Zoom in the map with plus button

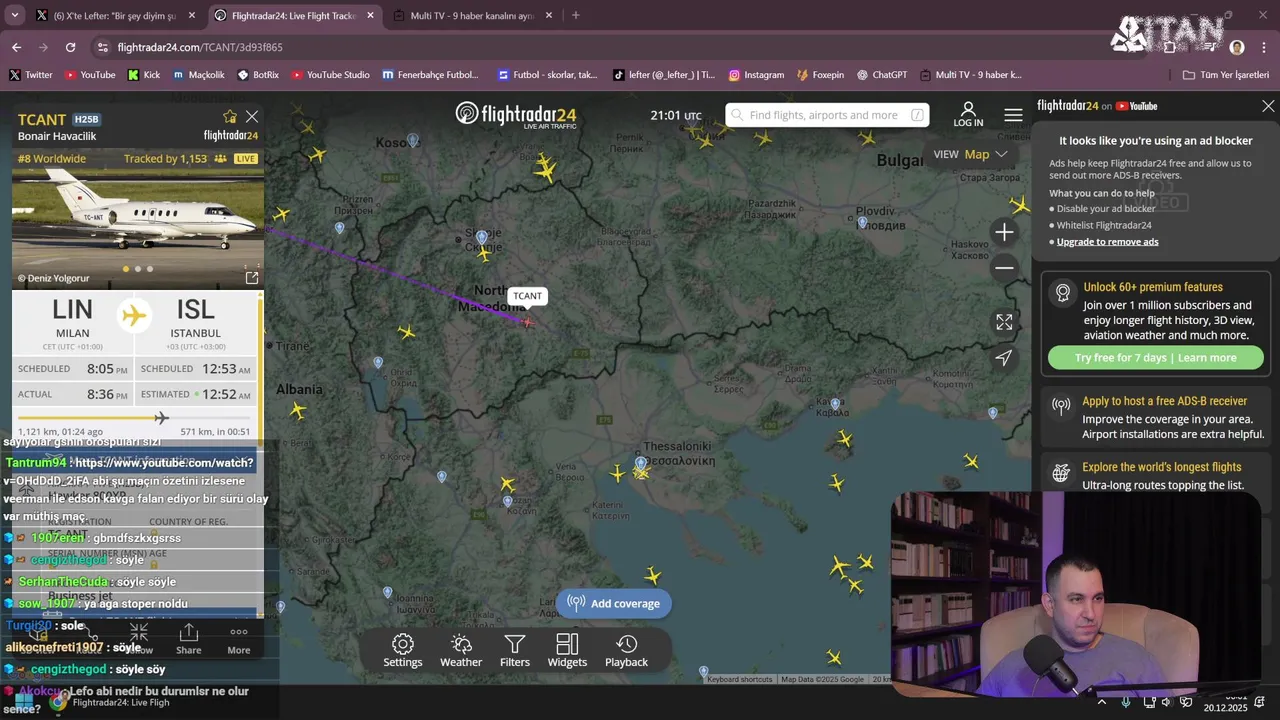[1004, 232]
